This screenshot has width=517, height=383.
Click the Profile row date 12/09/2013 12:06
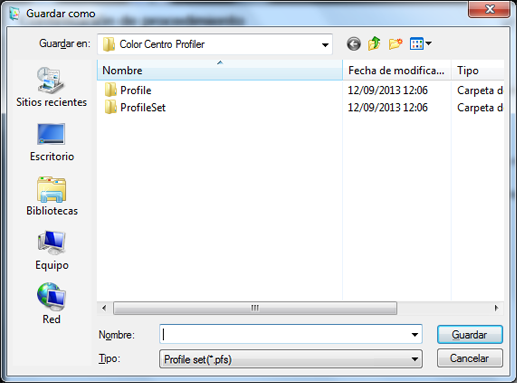click(x=388, y=90)
